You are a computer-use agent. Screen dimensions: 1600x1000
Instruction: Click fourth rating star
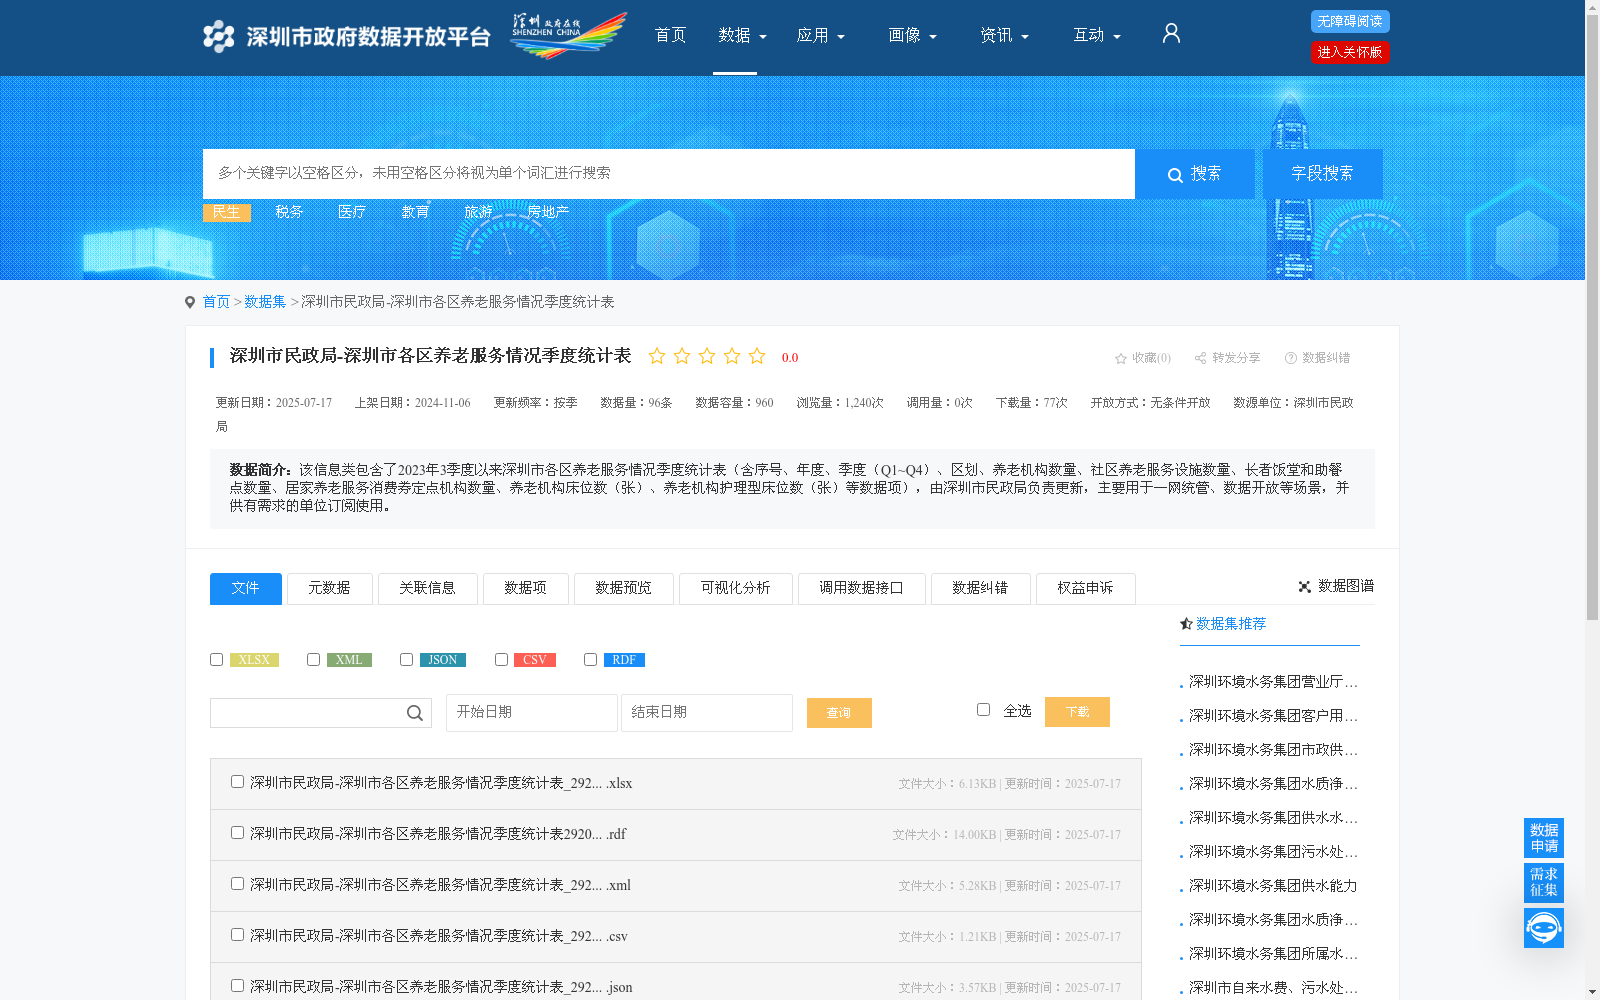pos(732,356)
